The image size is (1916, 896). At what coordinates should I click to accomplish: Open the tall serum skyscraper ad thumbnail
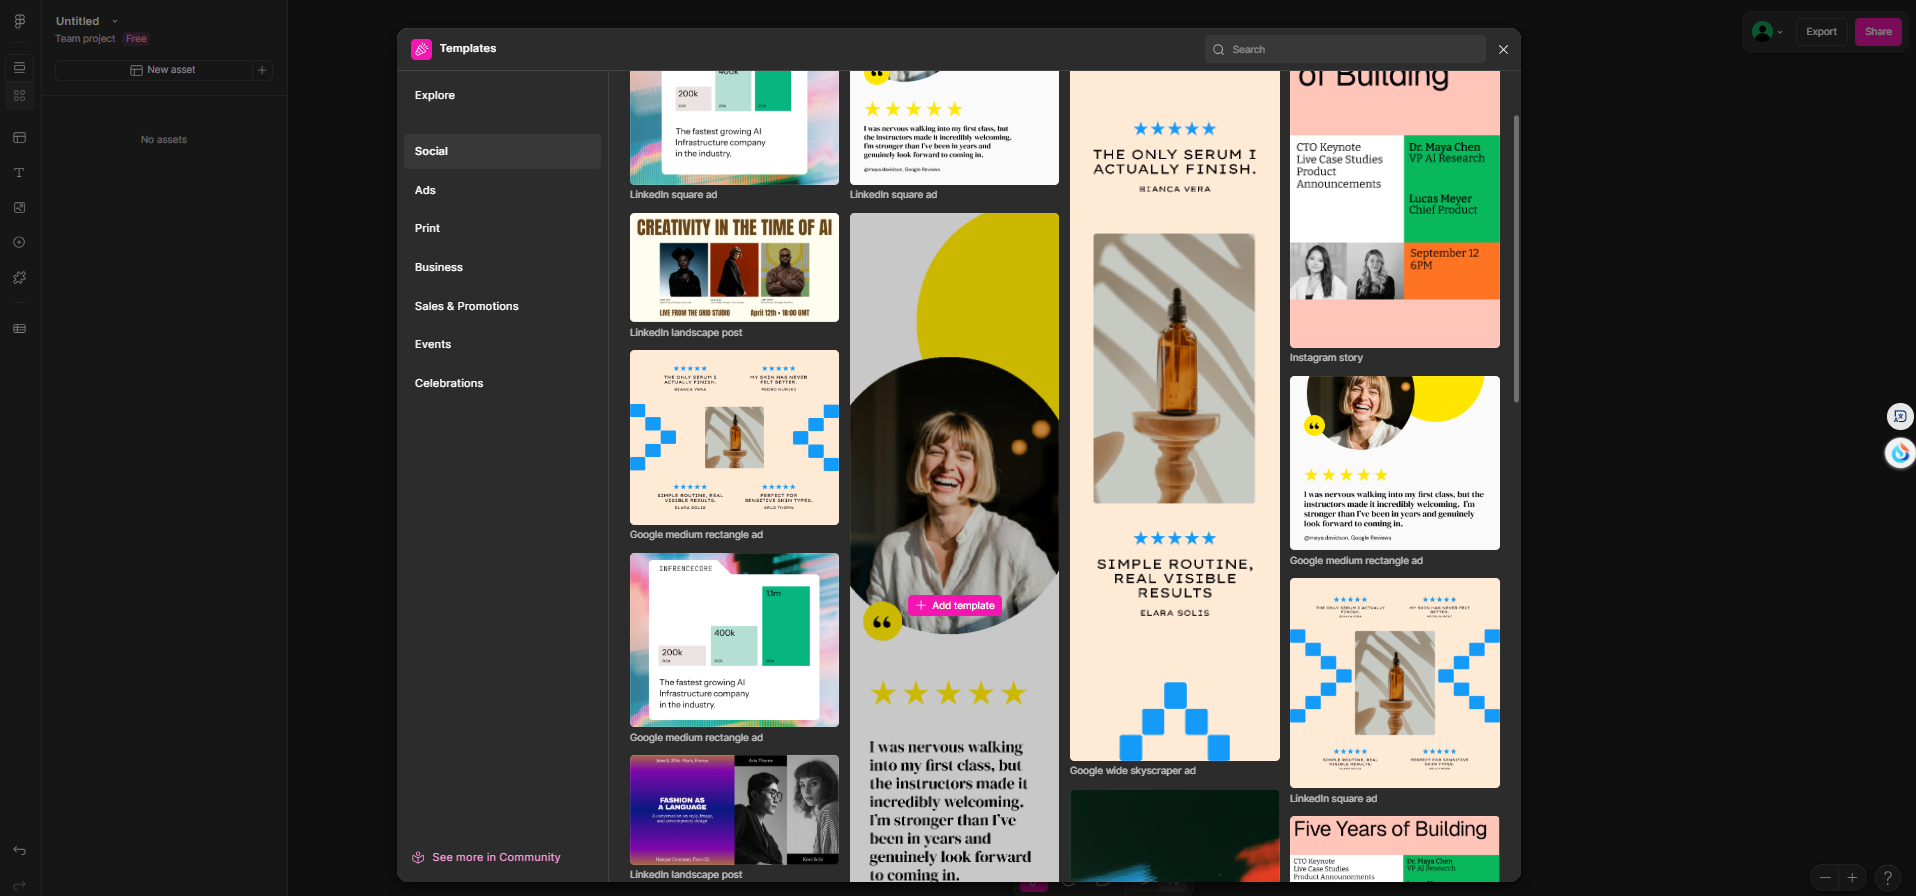[x=1175, y=416]
